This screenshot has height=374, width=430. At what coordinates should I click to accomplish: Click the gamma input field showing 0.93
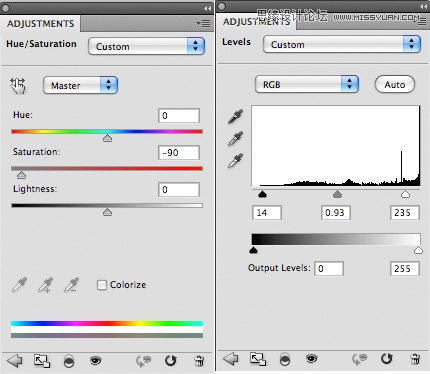336,212
